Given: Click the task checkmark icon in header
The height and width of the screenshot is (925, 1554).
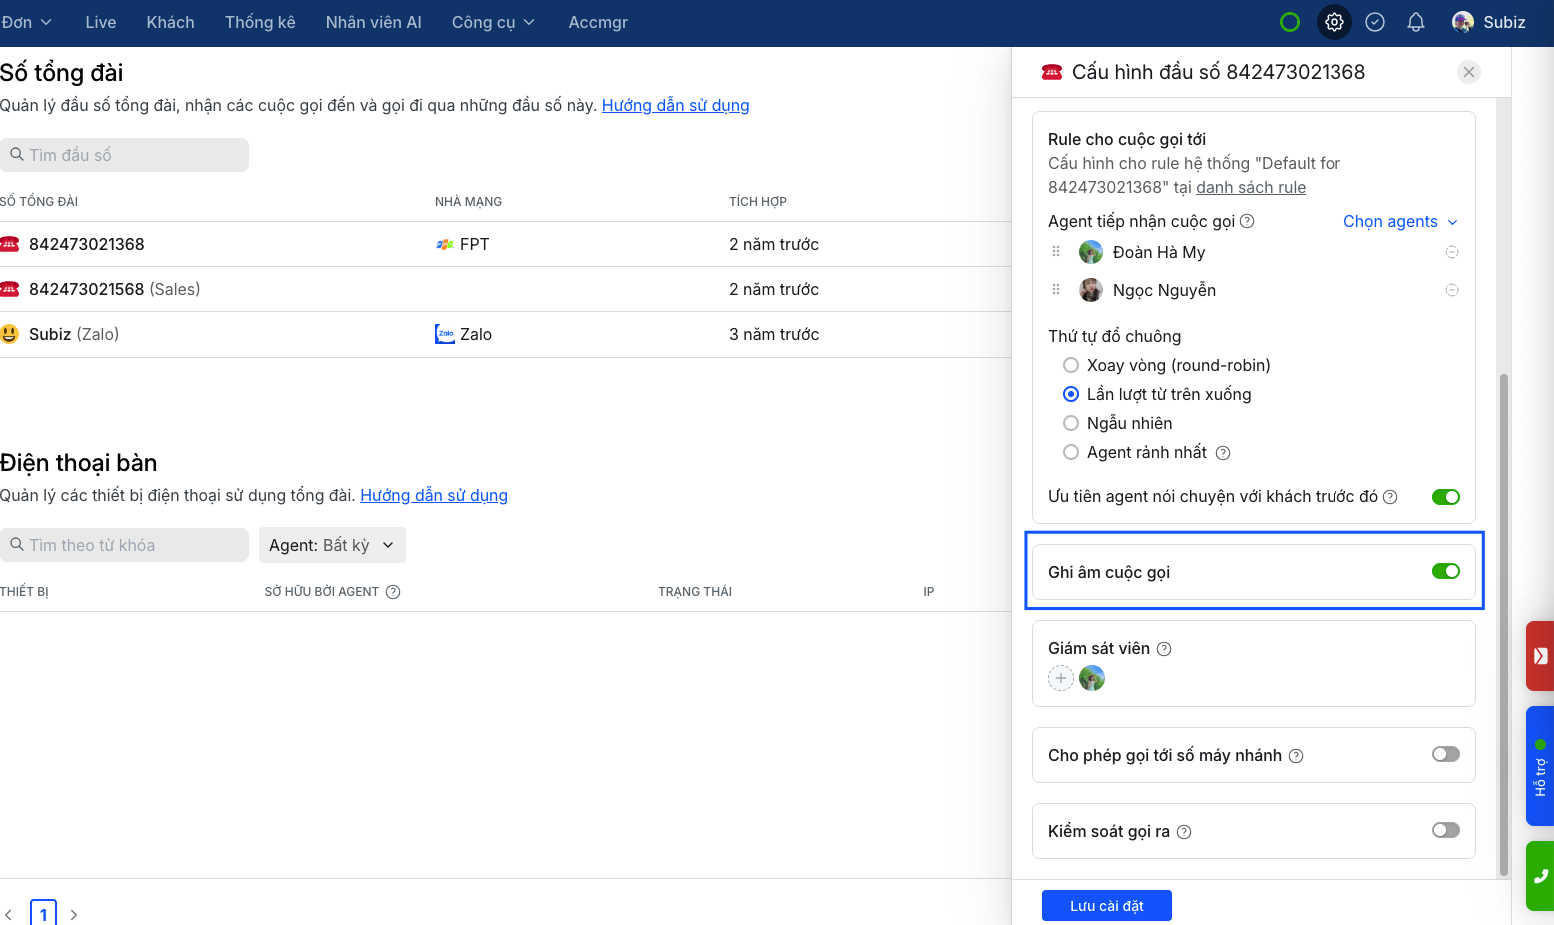Looking at the screenshot, I should click(1375, 22).
